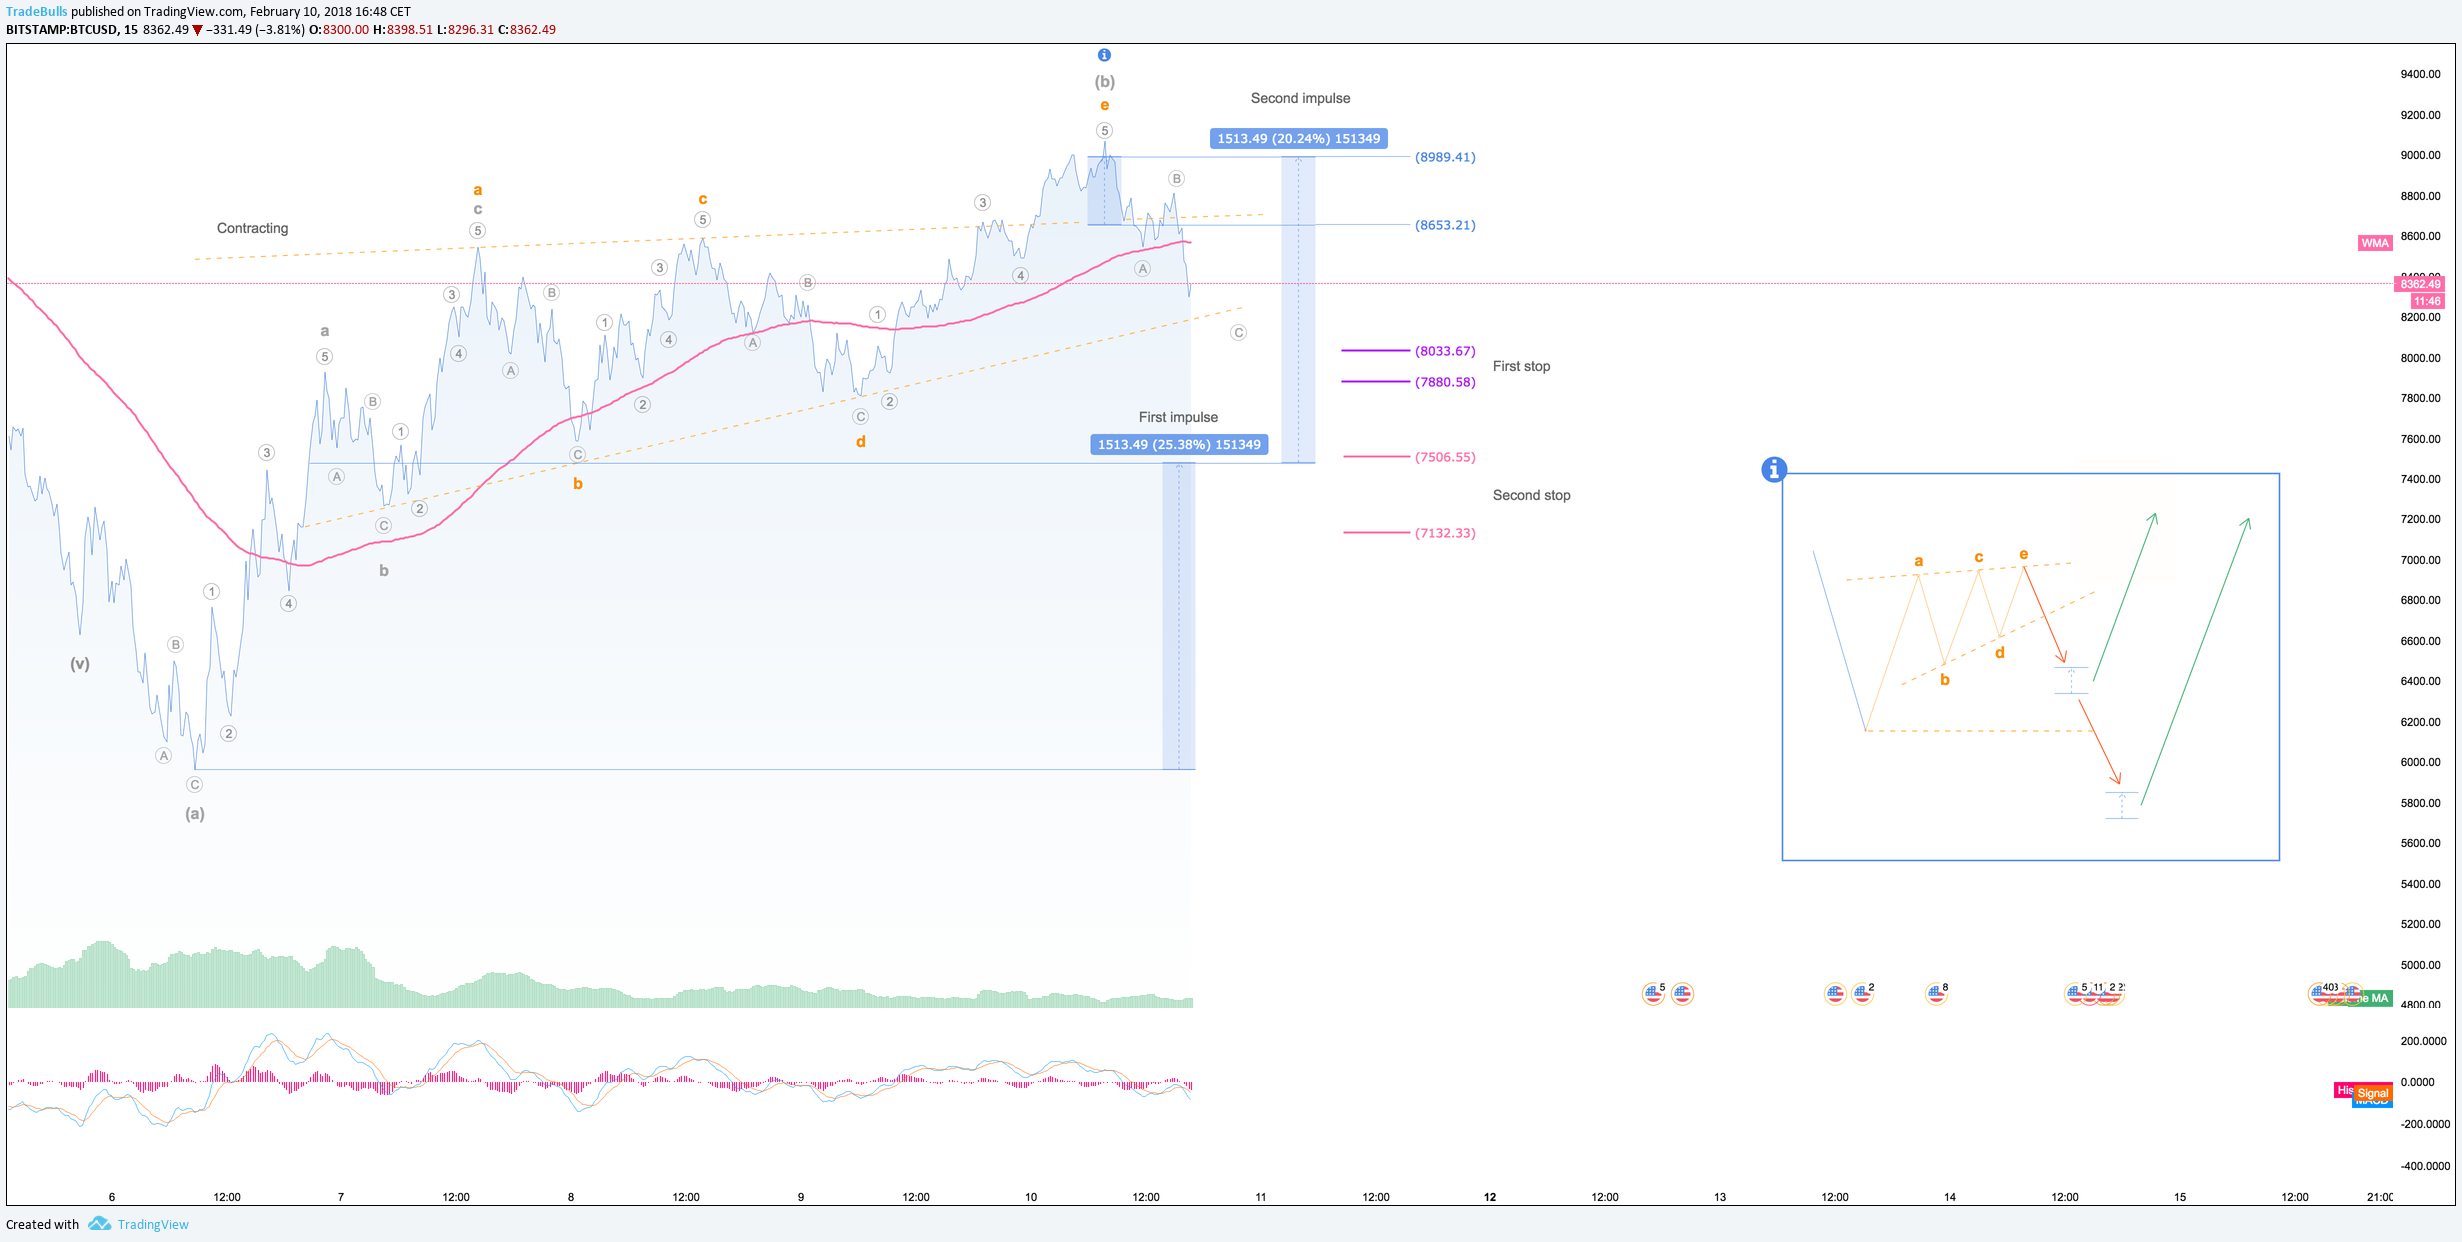Click the 21:00 label on the time axis

point(2381,1197)
